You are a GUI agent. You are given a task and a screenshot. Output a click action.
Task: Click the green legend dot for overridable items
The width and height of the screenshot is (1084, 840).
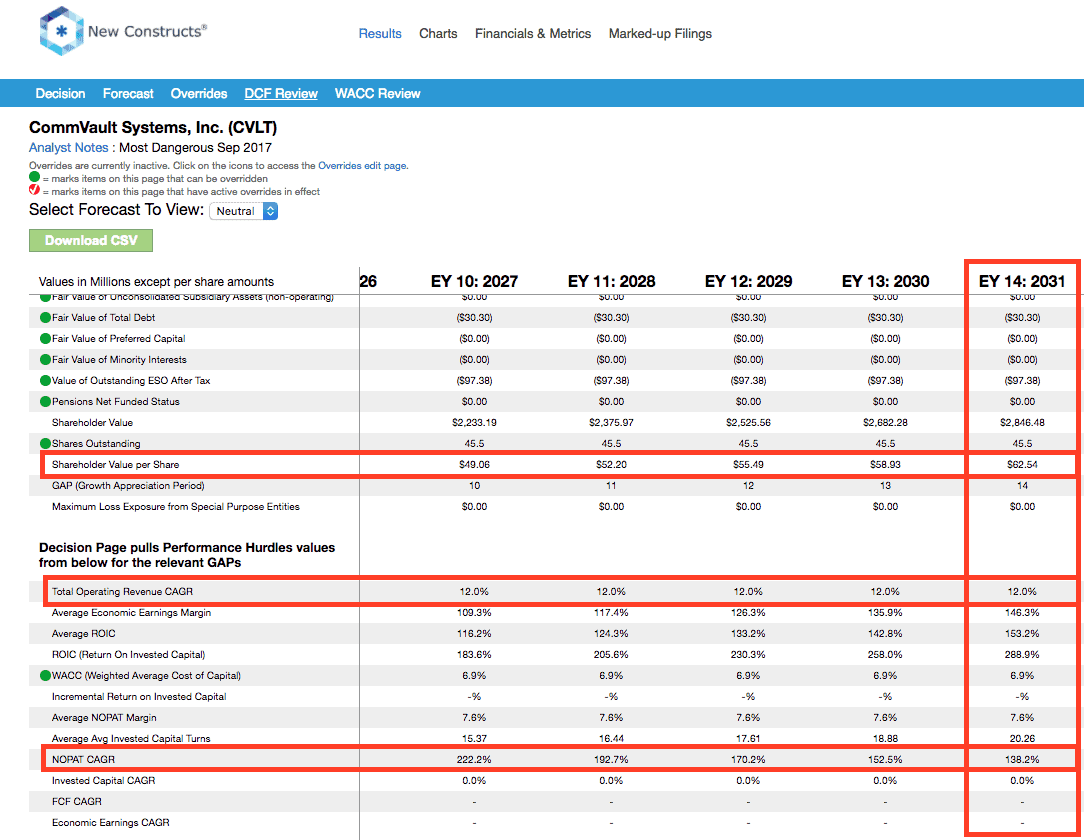tap(35, 177)
